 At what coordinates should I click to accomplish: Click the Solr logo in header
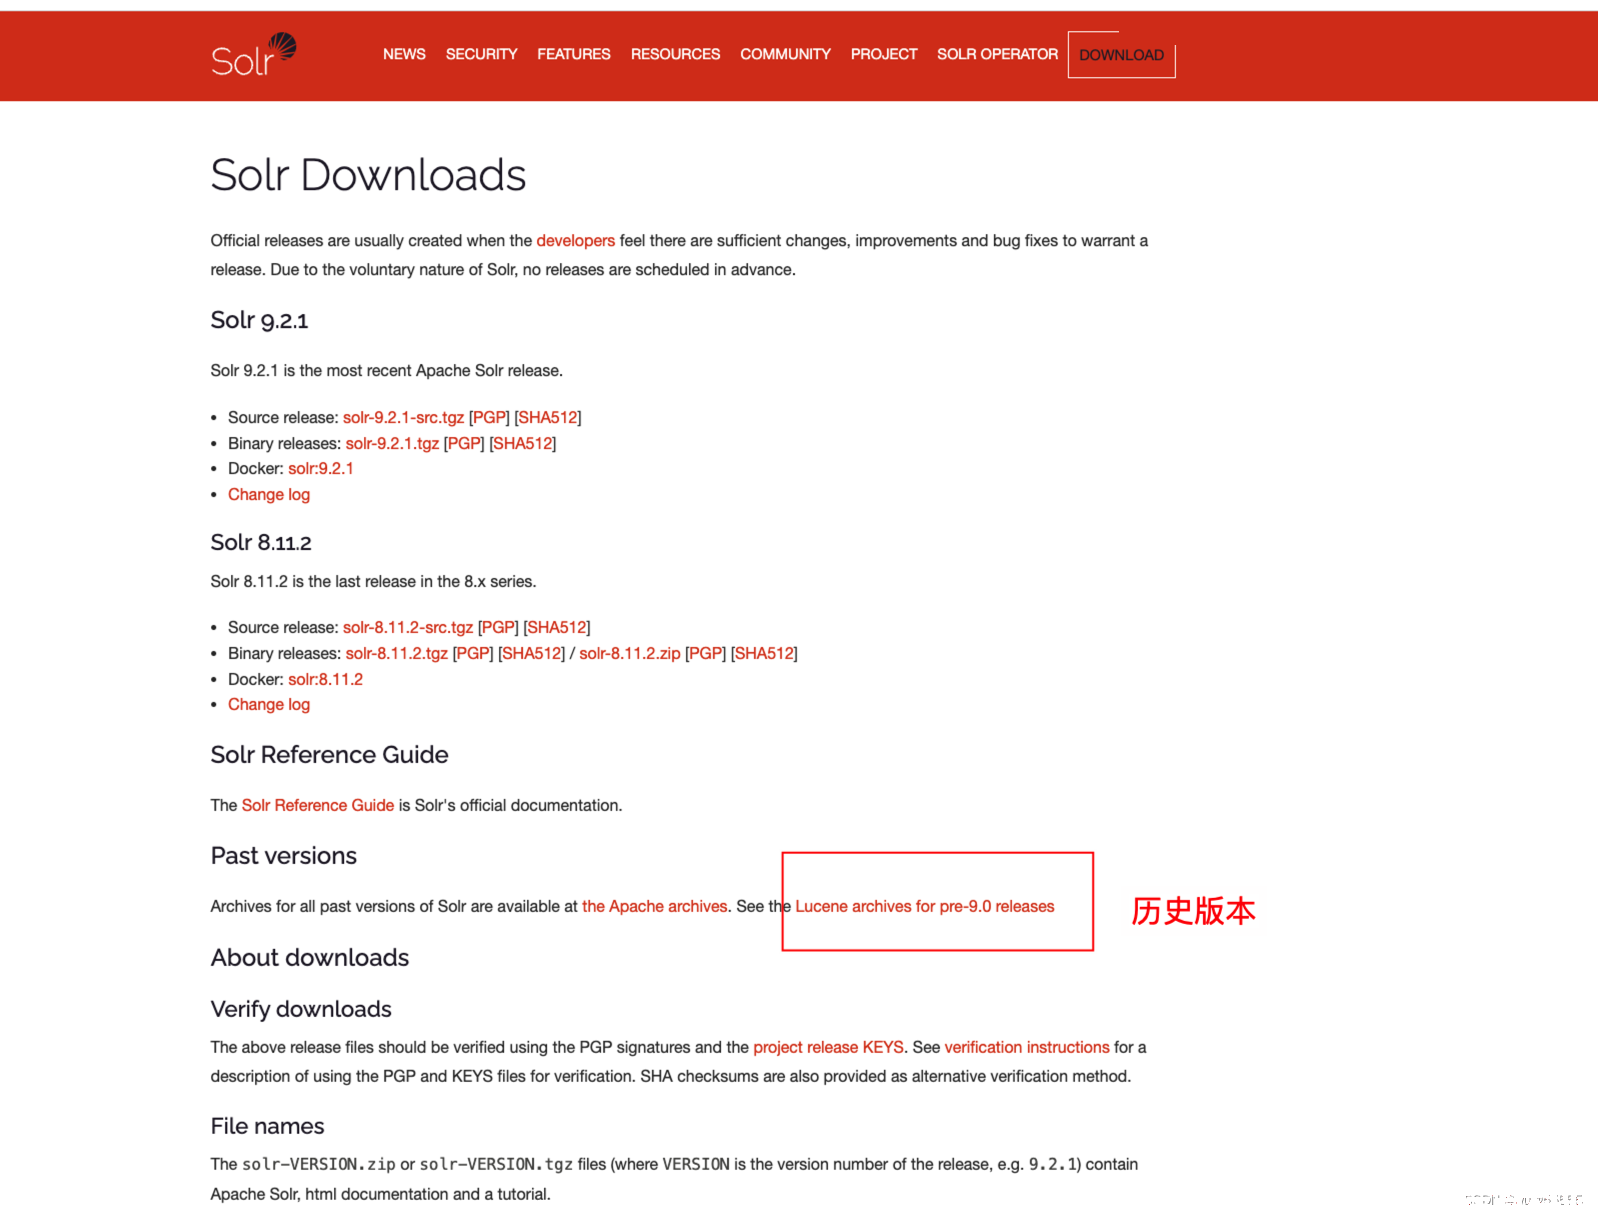254,55
